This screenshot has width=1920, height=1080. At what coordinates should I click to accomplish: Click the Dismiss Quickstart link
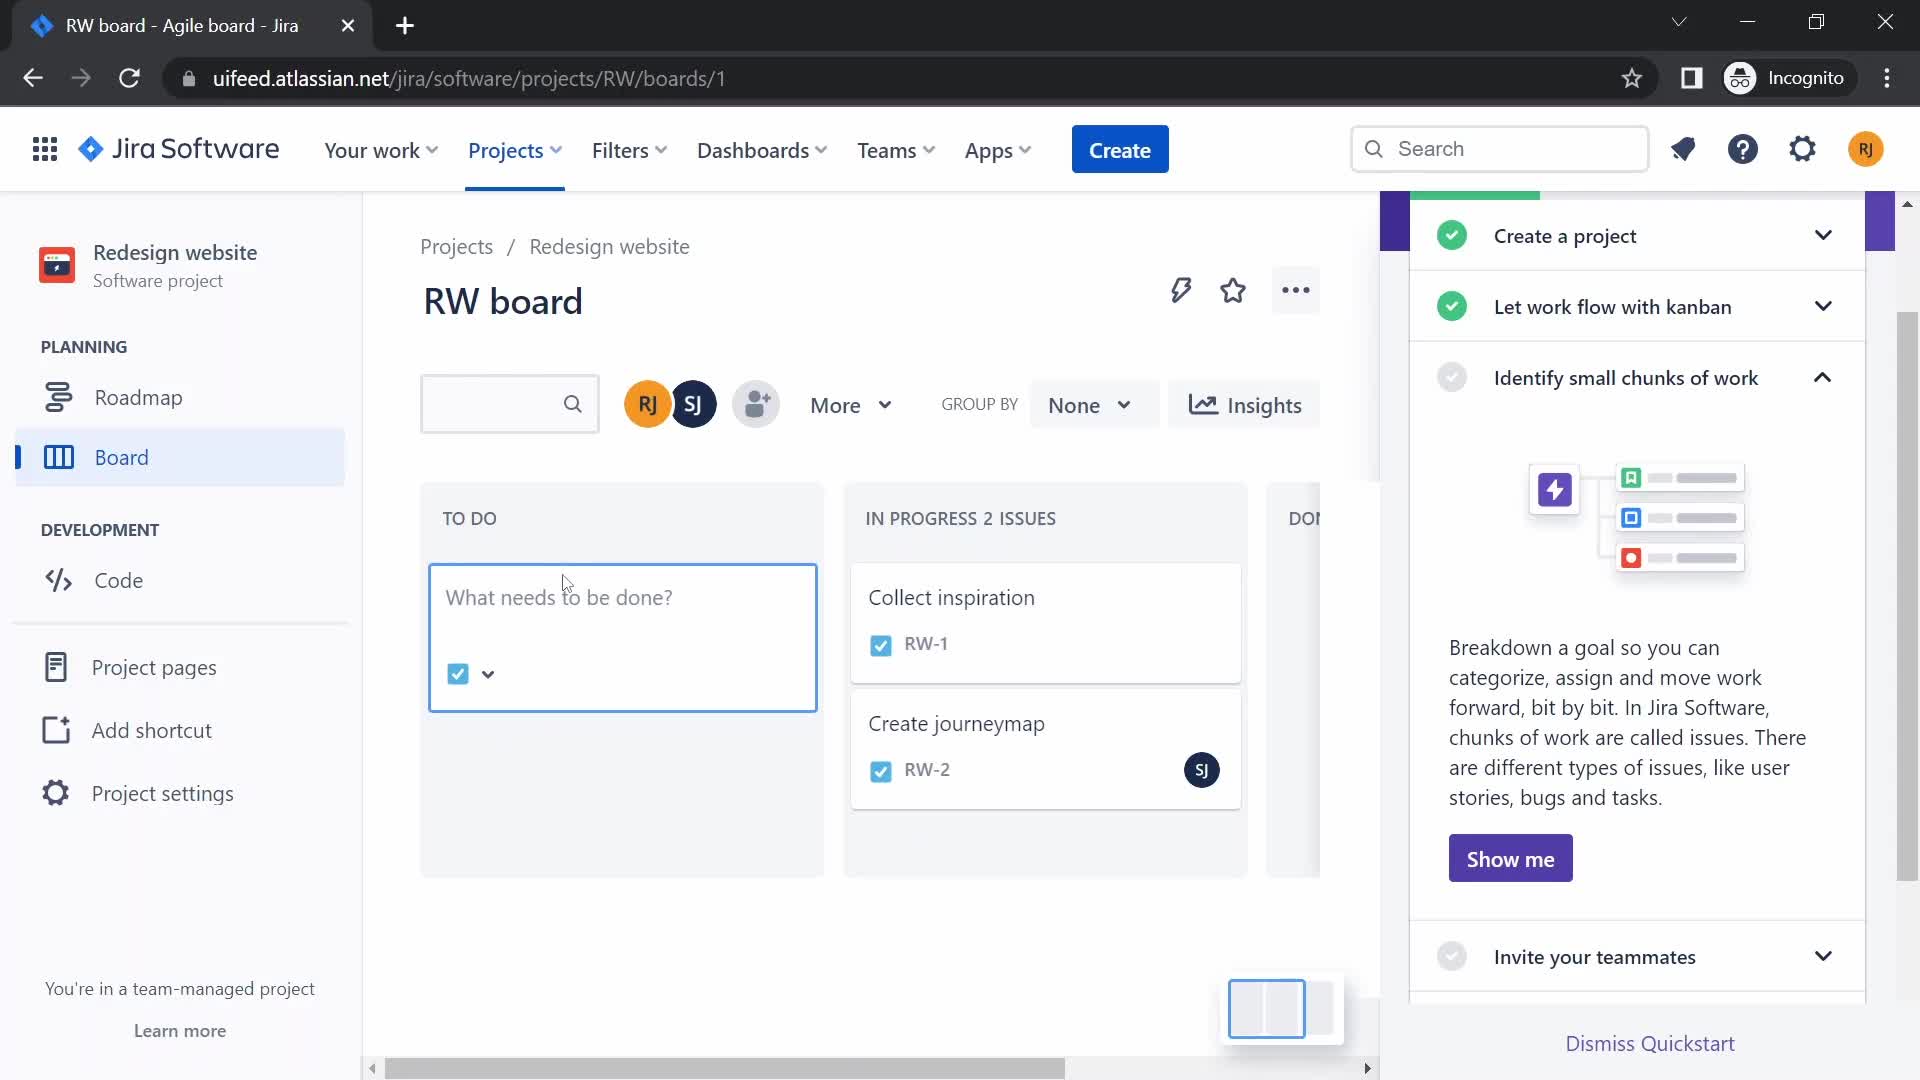(x=1650, y=1043)
